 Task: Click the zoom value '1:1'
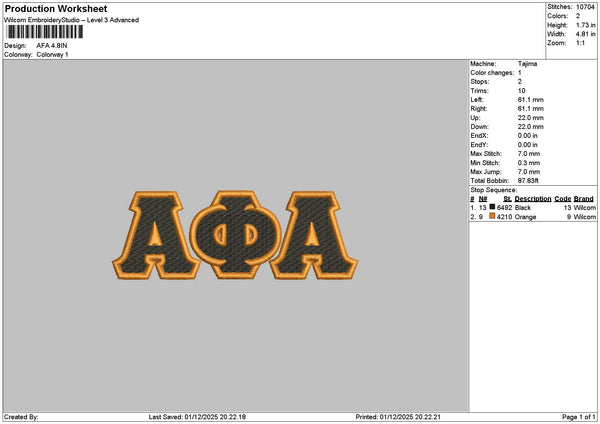[x=580, y=43]
